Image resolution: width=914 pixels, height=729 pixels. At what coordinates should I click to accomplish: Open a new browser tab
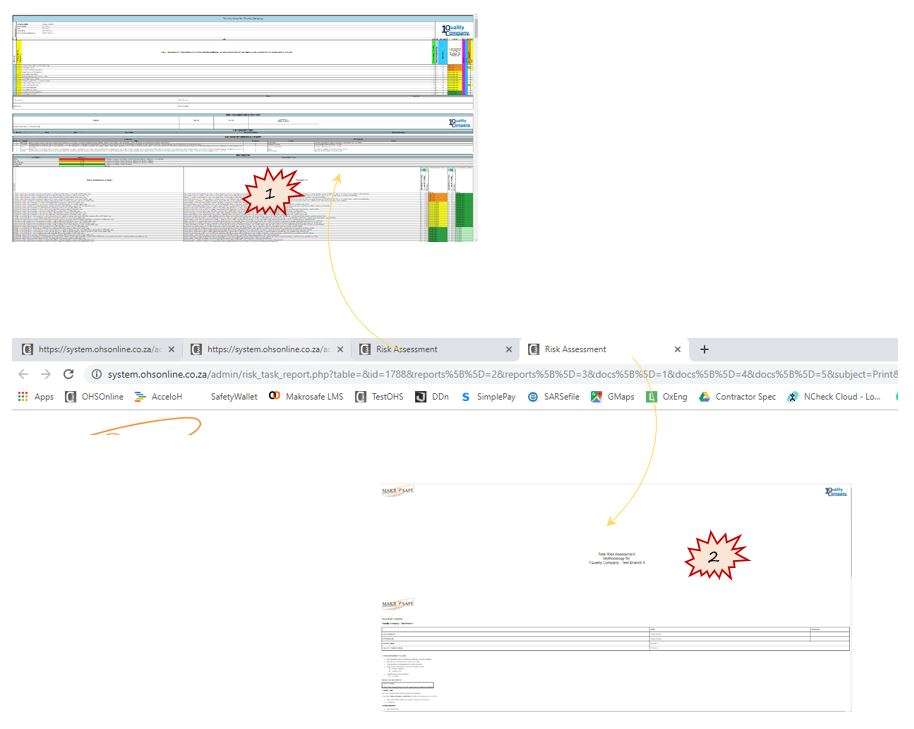704,349
